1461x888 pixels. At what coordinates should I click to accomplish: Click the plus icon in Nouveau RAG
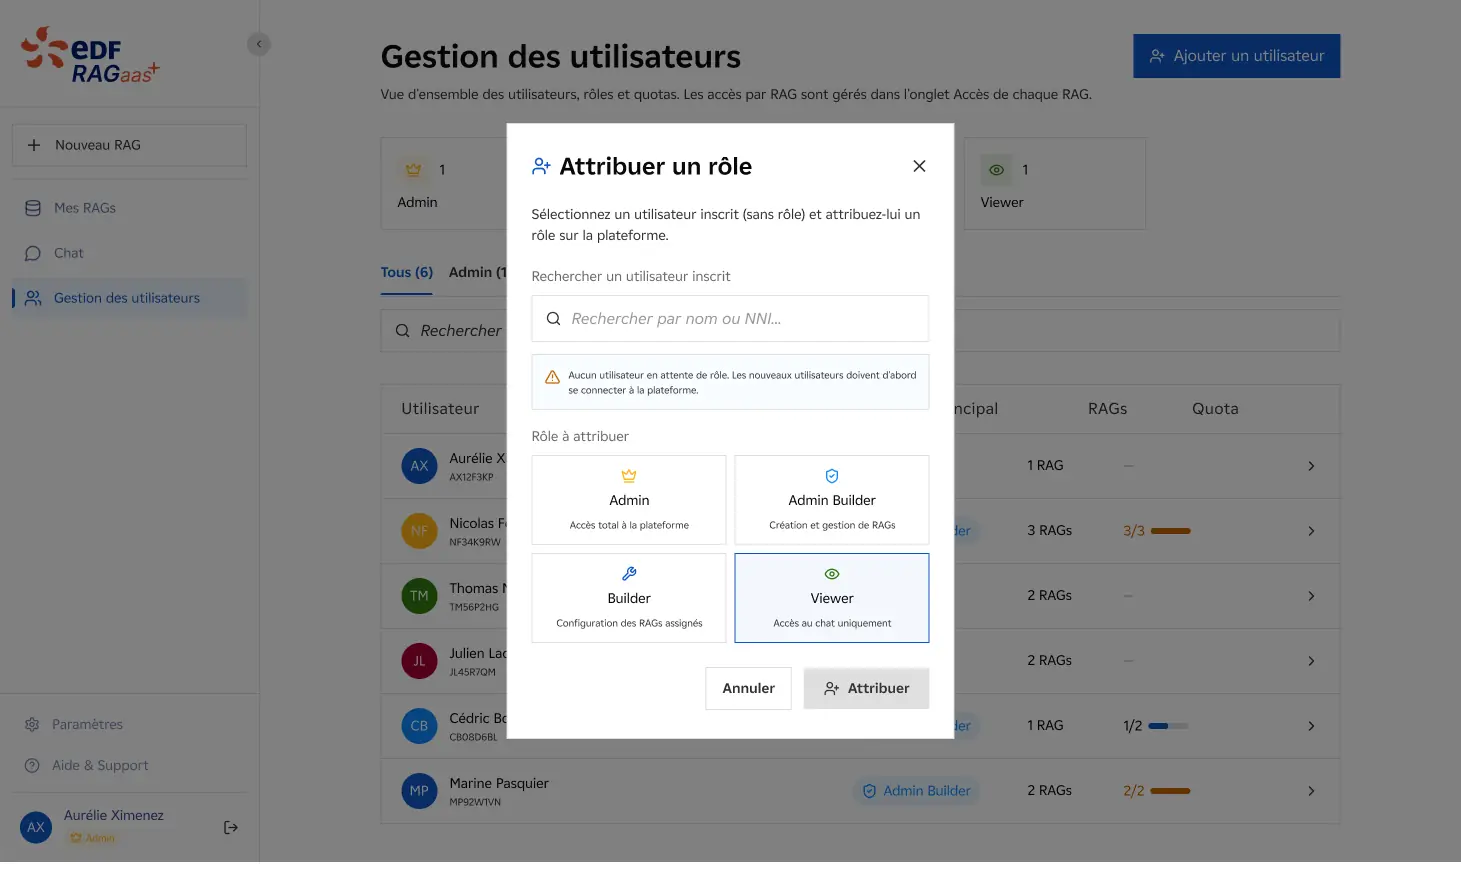[x=34, y=145]
